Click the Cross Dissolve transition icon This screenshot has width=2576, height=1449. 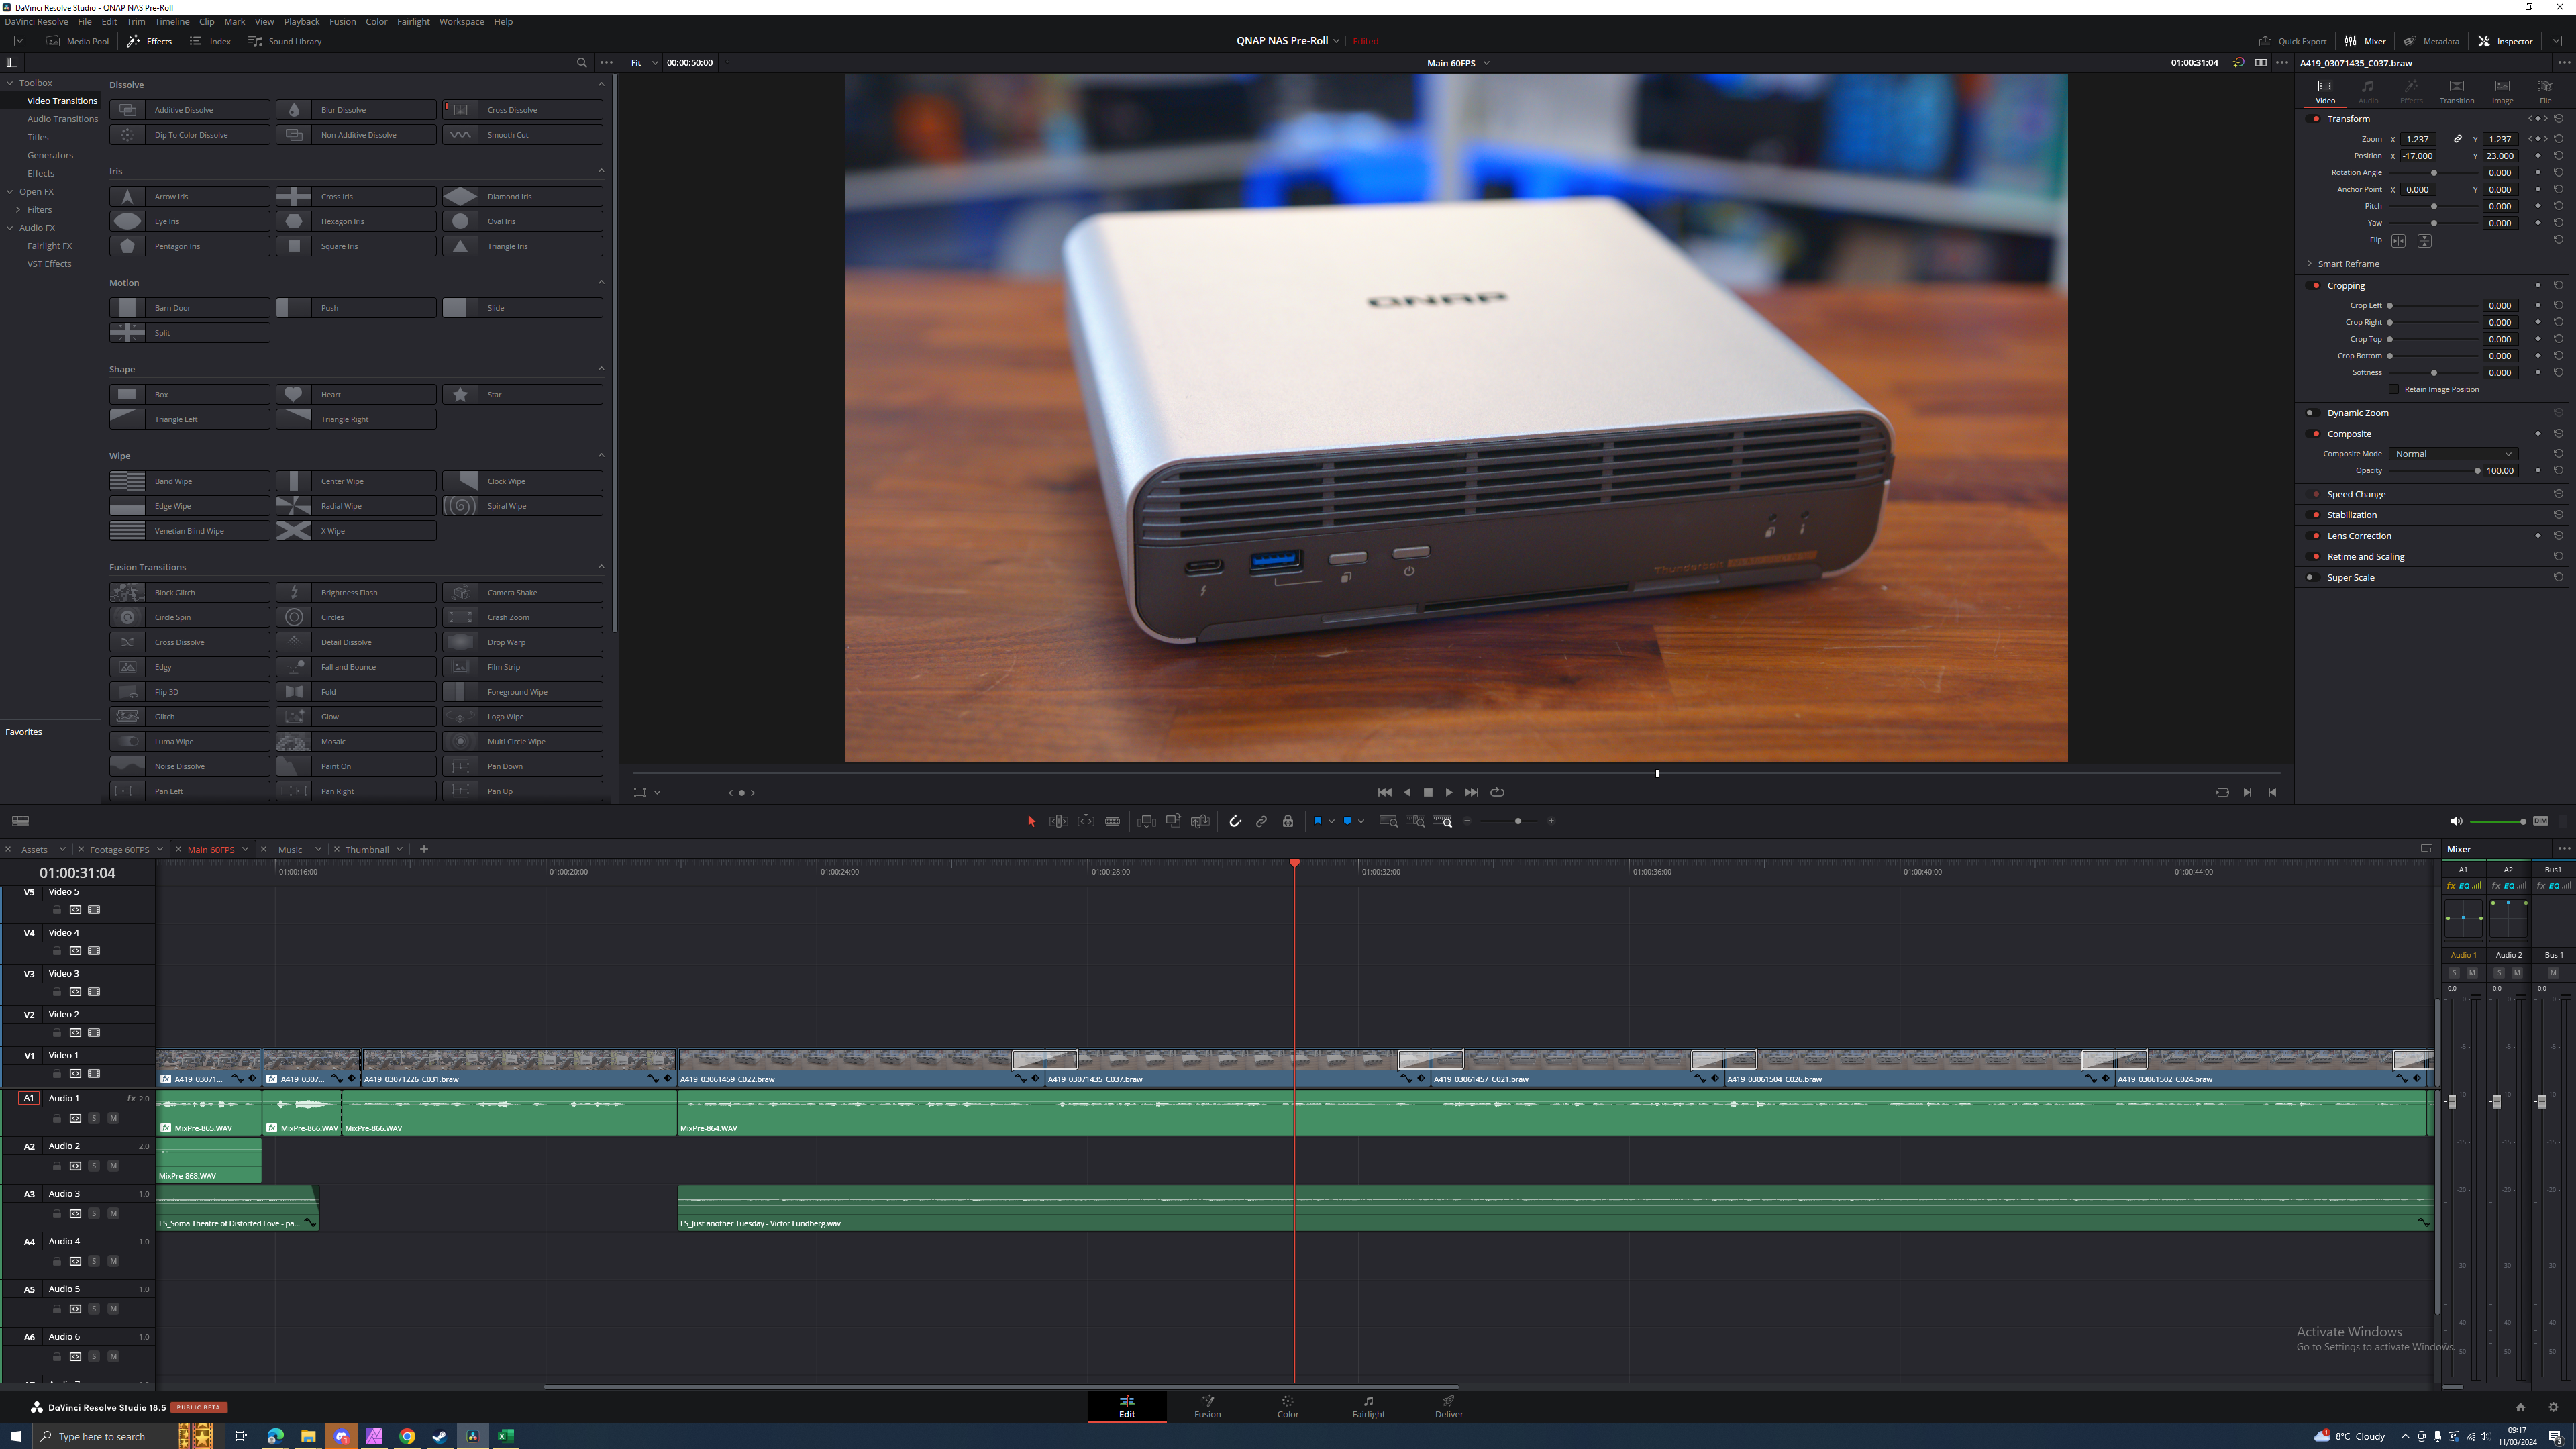460,110
